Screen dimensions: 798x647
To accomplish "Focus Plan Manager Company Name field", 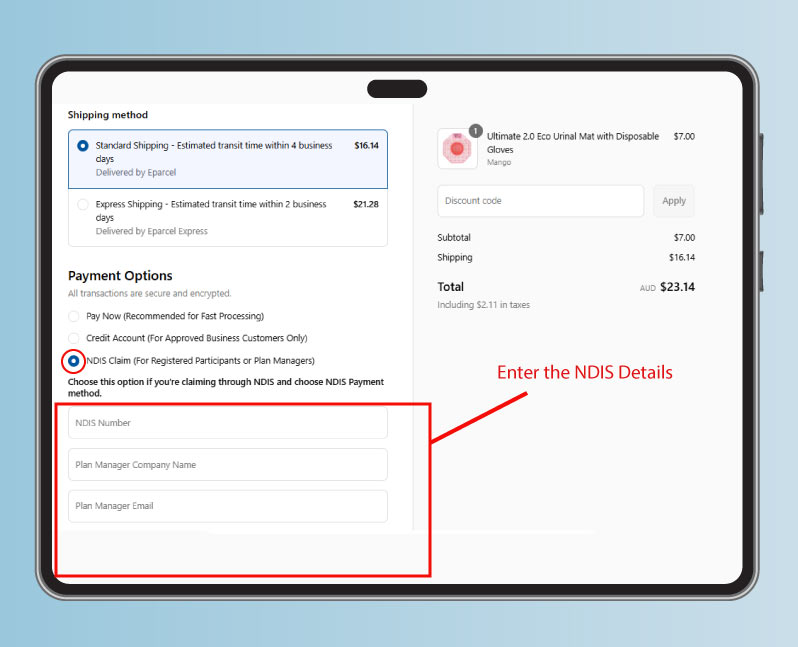I will pyautogui.click(x=228, y=464).
